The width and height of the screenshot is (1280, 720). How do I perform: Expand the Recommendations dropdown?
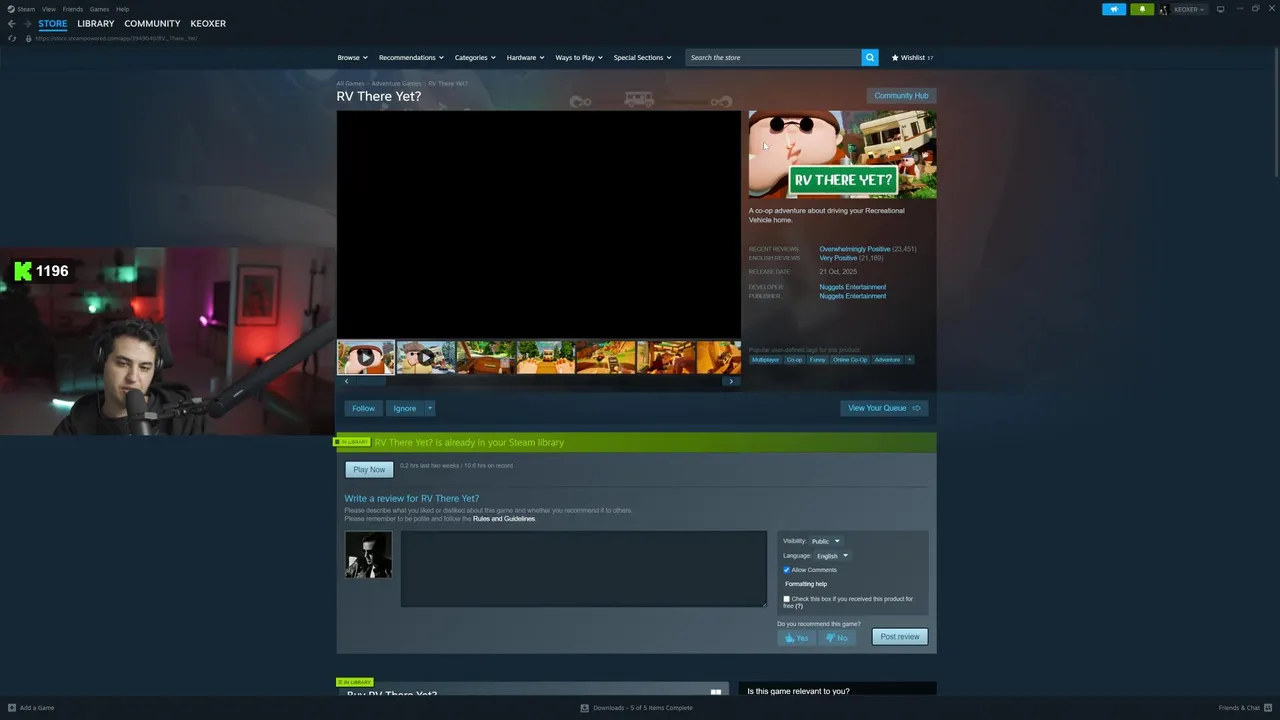411,57
